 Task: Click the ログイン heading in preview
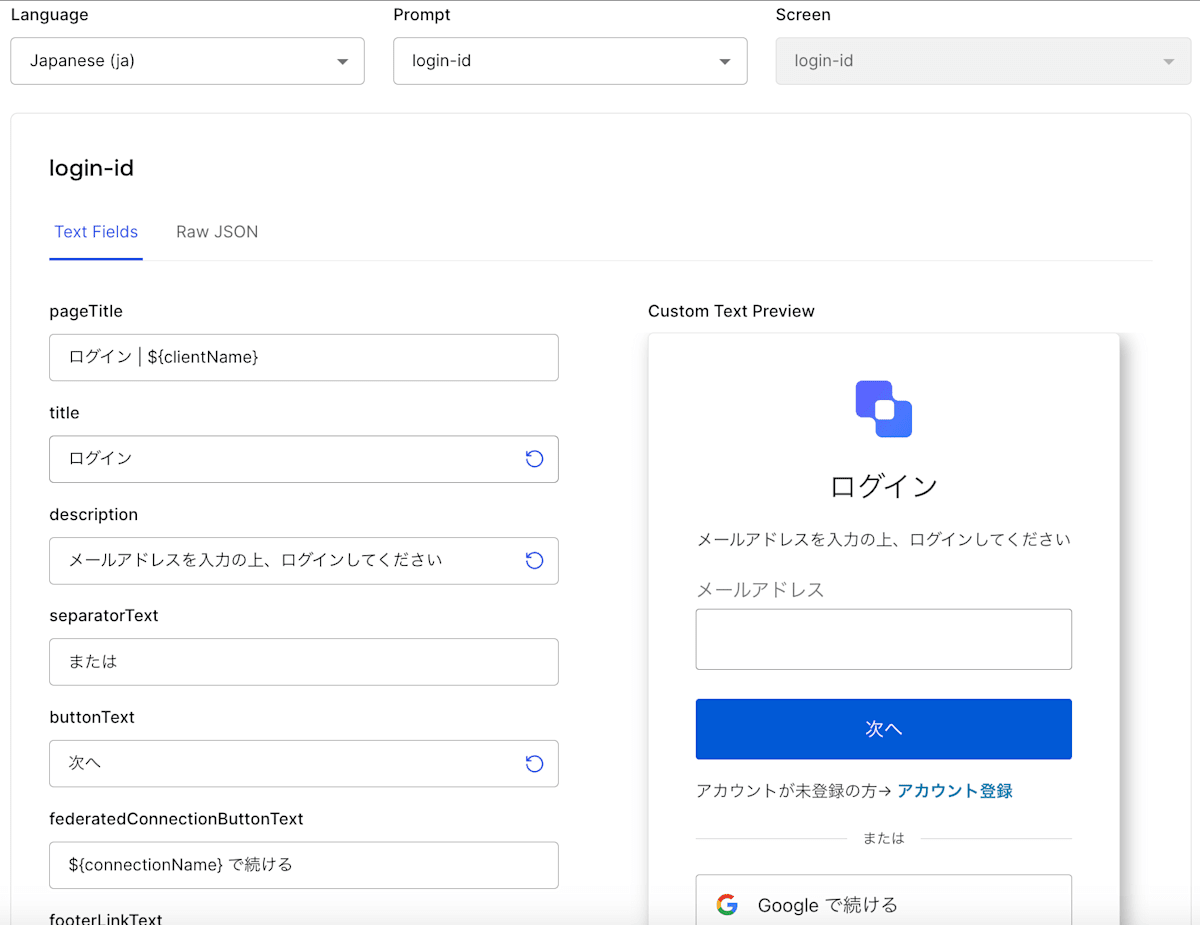click(x=884, y=486)
